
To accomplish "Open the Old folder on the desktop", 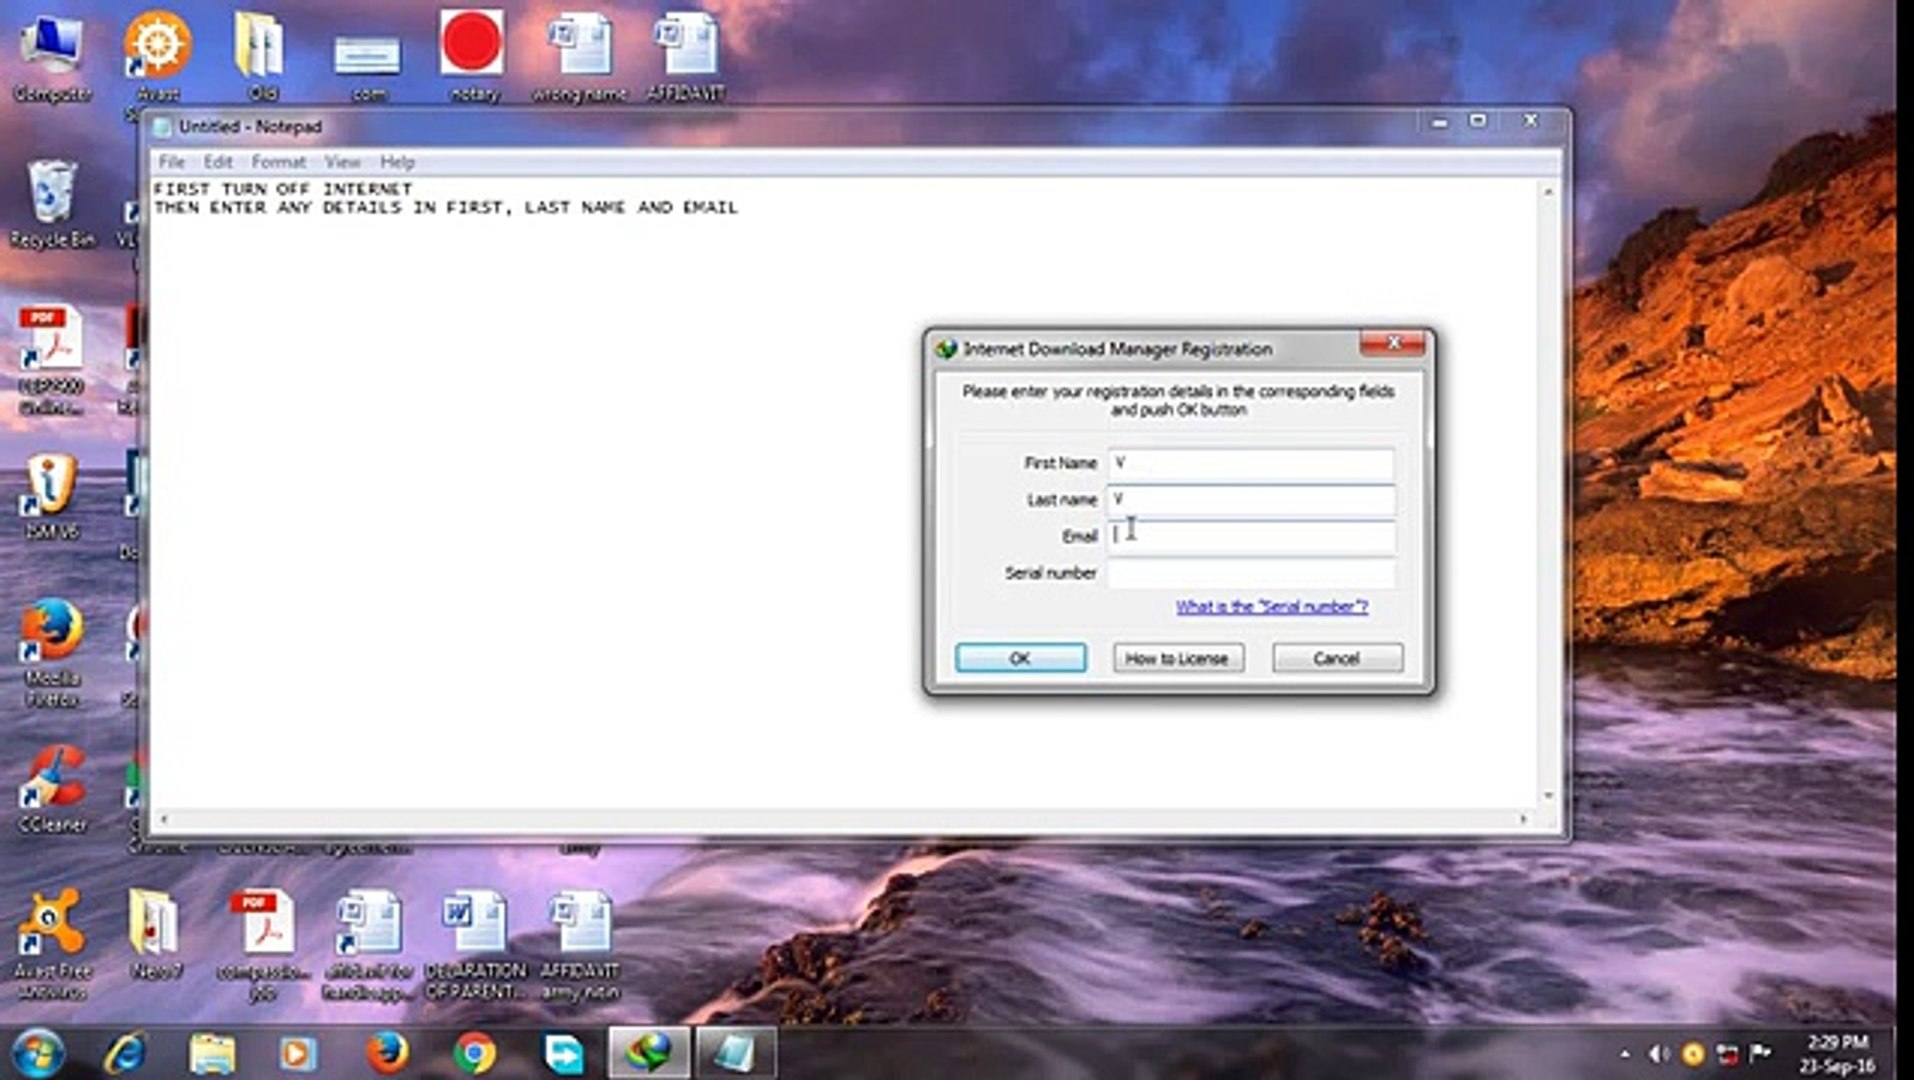I will pos(262,57).
